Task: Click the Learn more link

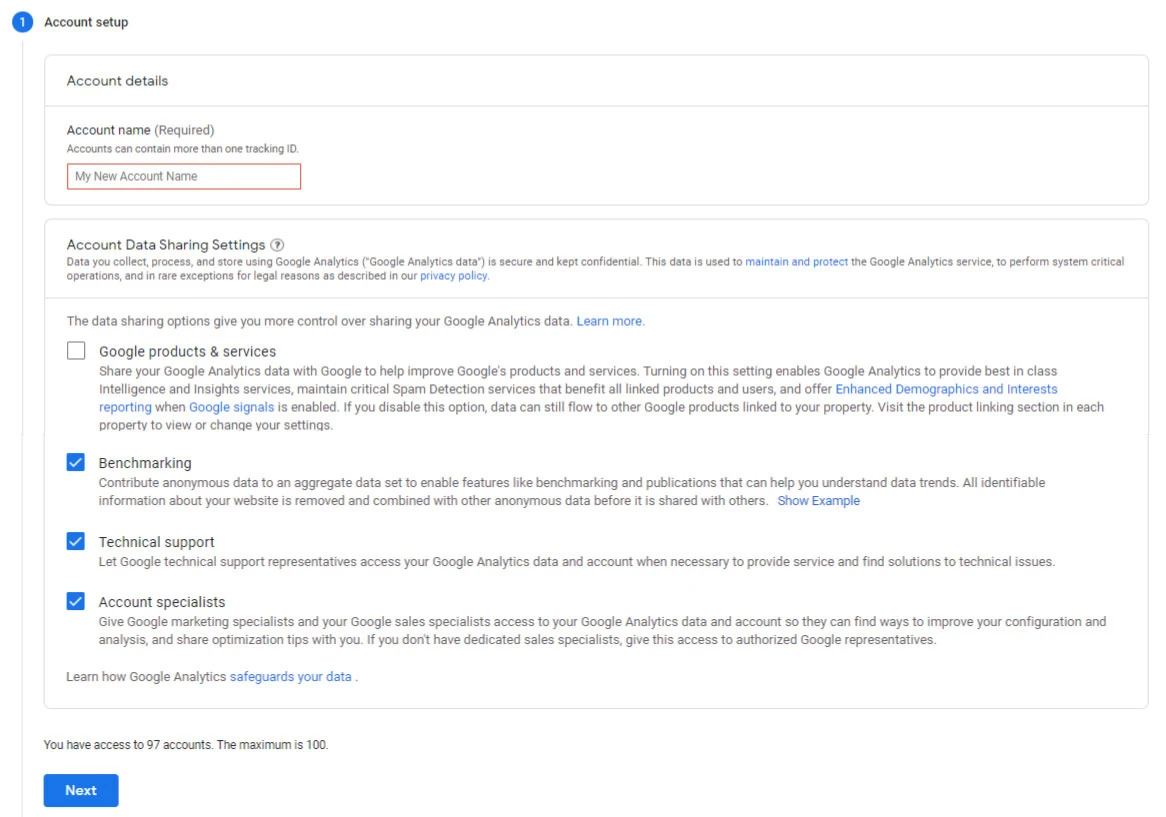Action: (x=610, y=321)
